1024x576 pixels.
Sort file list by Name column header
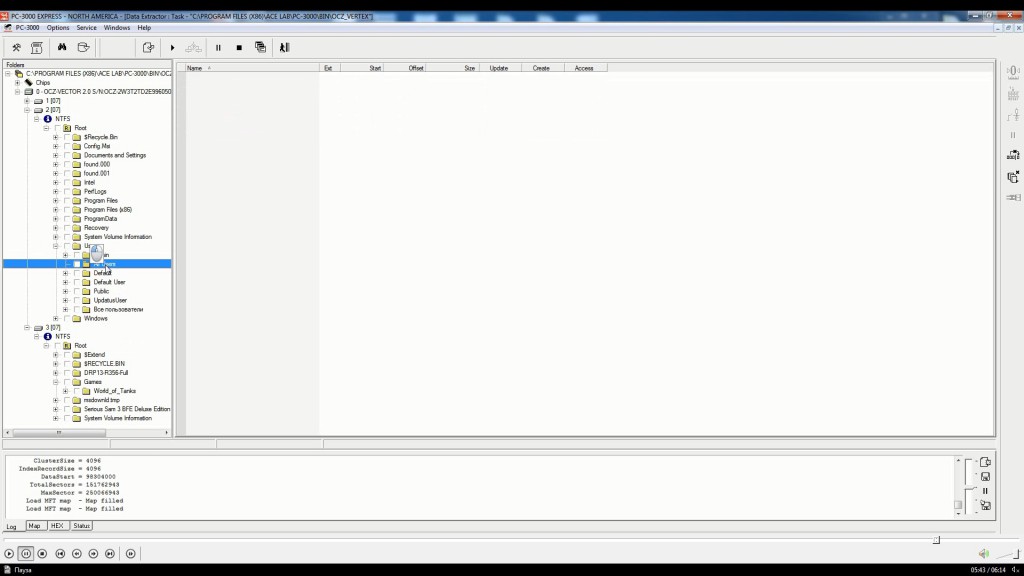pyautogui.click(x=195, y=68)
